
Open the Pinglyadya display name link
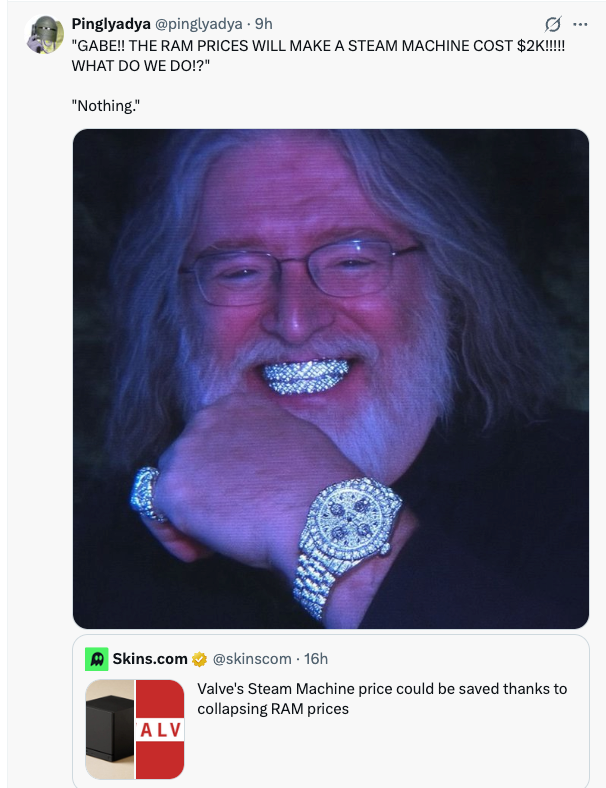[x=111, y=23]
